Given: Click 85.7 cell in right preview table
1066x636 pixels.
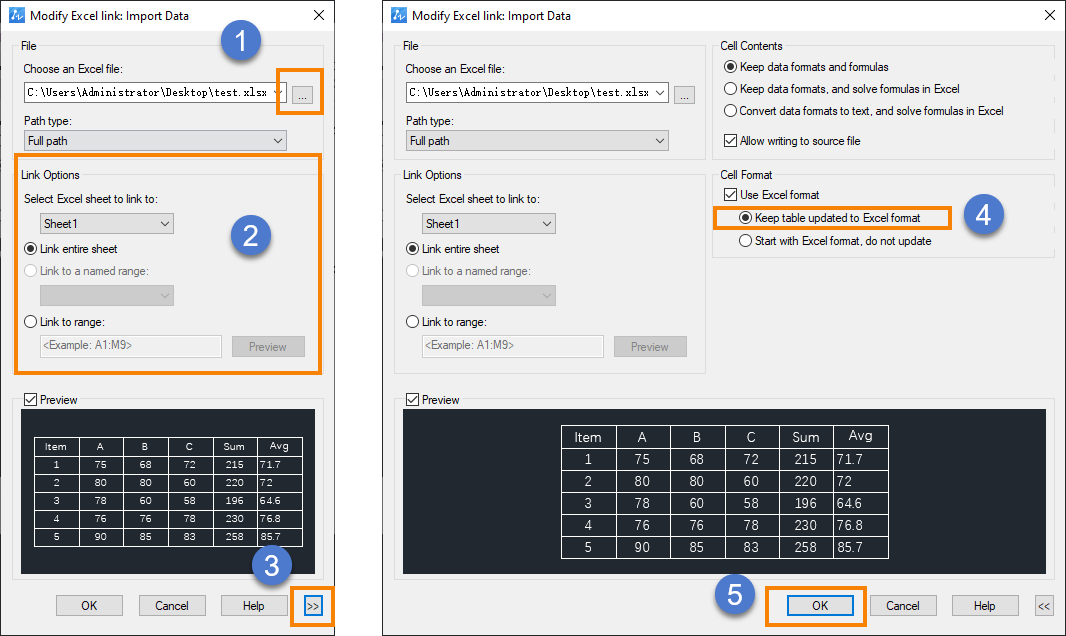Looking at the screenshot, I should coord(861,547).
